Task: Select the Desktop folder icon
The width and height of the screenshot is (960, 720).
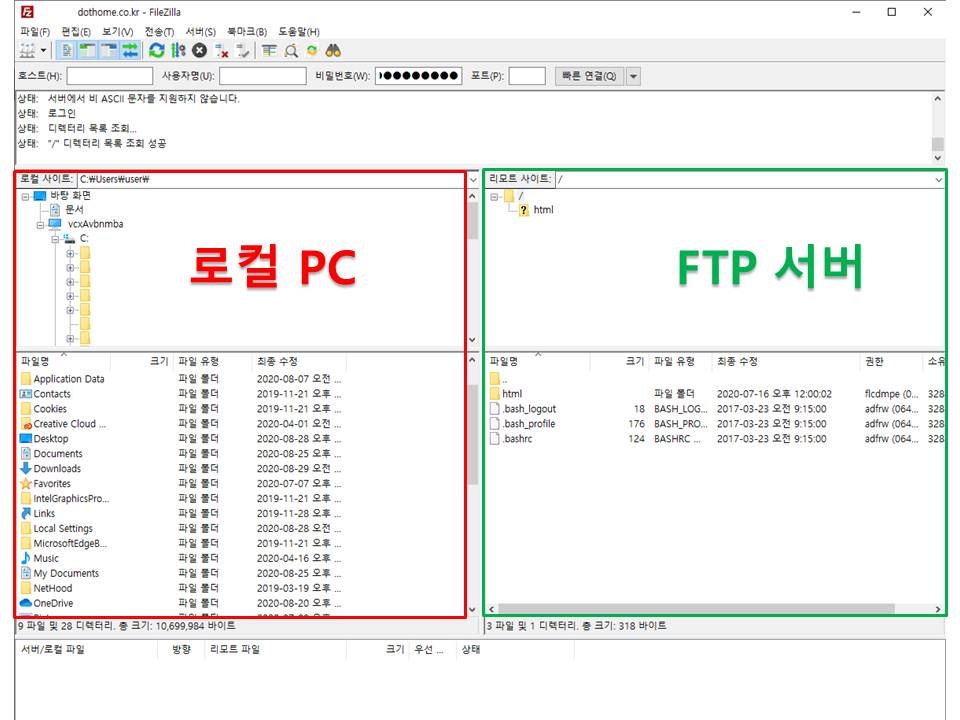Action: (x=26, y=439)
